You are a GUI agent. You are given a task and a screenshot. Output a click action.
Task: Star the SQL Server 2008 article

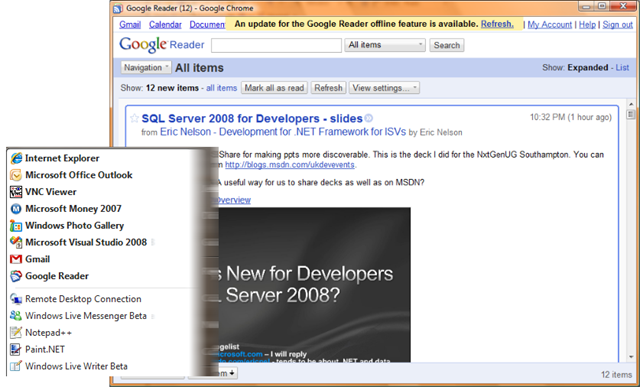tap(134, 118)
